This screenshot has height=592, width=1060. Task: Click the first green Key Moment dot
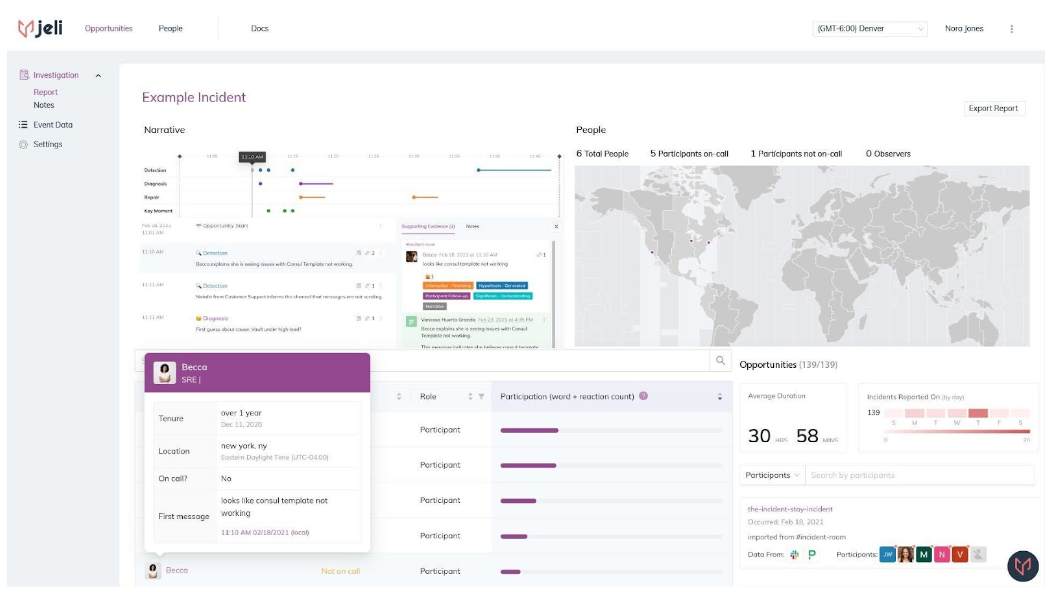[268, 211]
